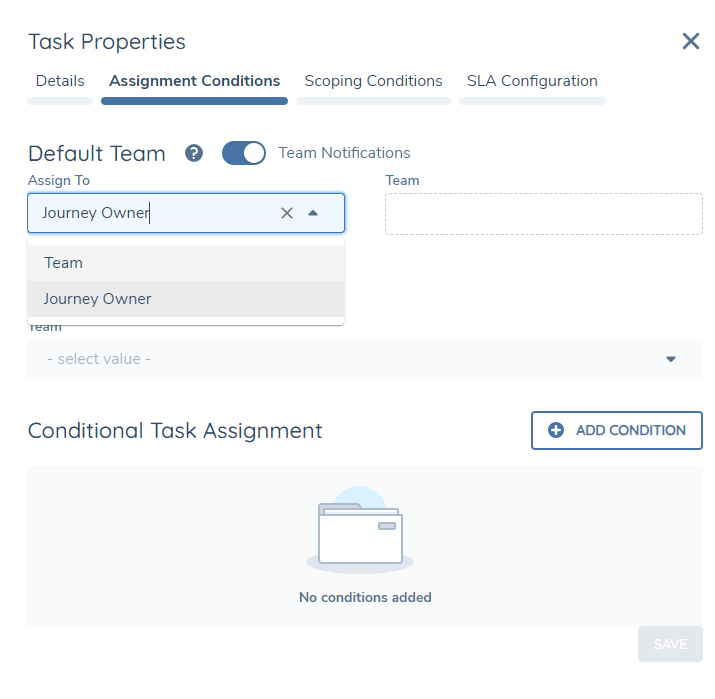Viewport: 715px width, 699px height.
Task: Open the "select value" Team dropdown
Action: pos(350,359)
